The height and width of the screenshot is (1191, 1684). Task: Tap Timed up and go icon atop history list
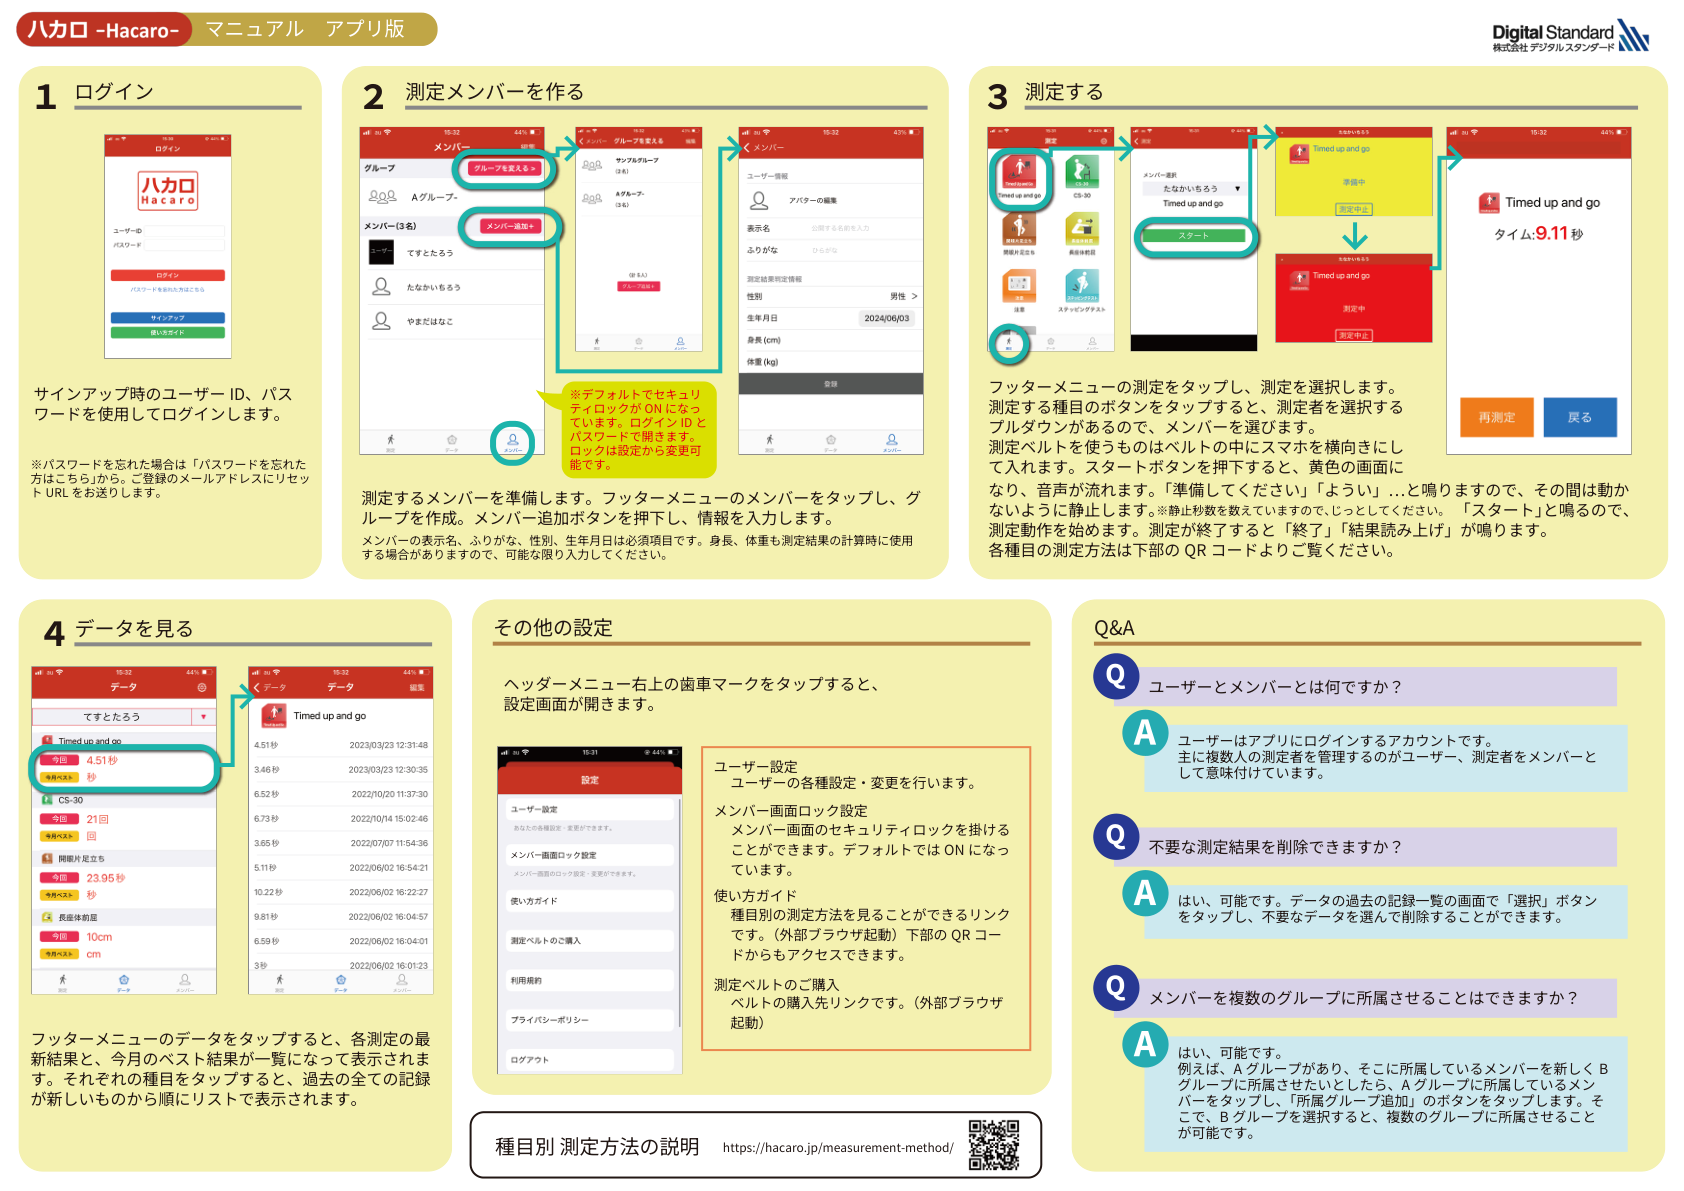click(x=274, y=716)
